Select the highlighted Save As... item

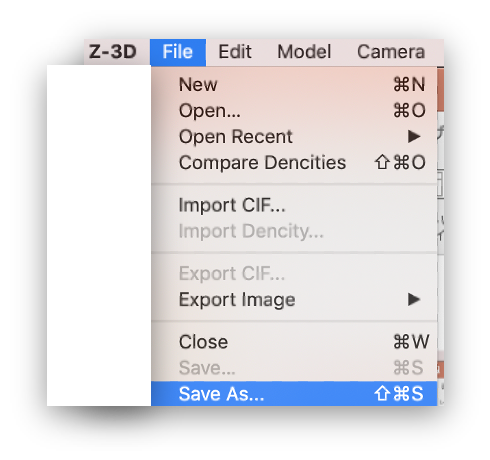[x=294, y=394]
